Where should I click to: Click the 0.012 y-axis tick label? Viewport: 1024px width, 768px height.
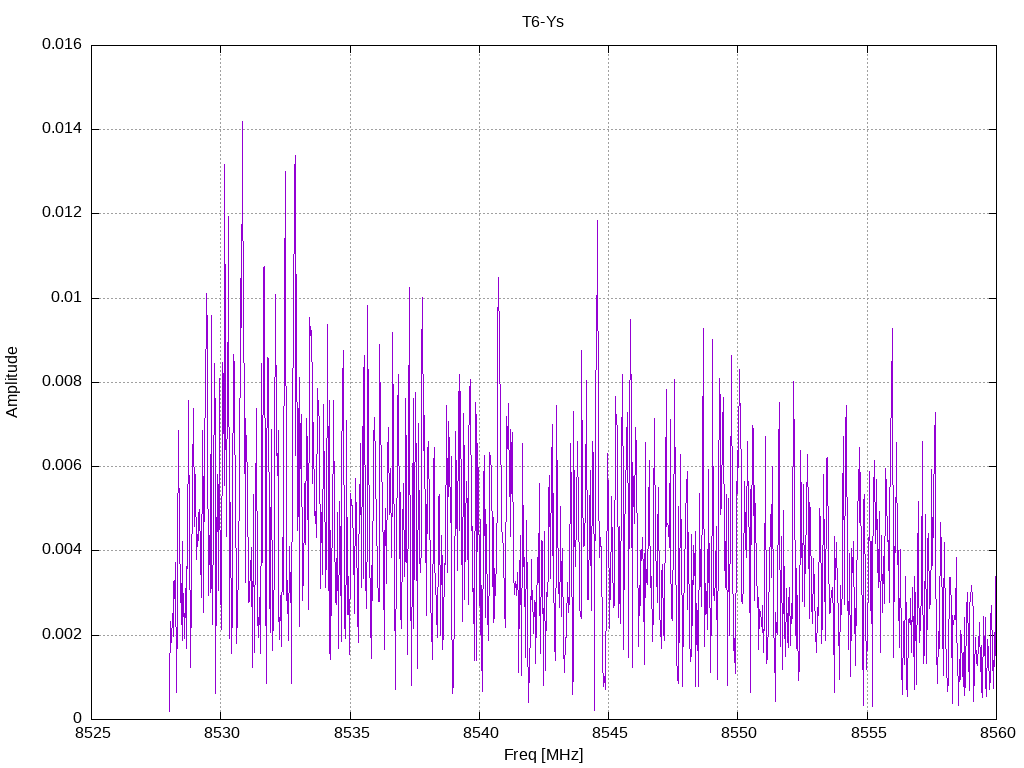pyautogui.click(x=62, y=212)
